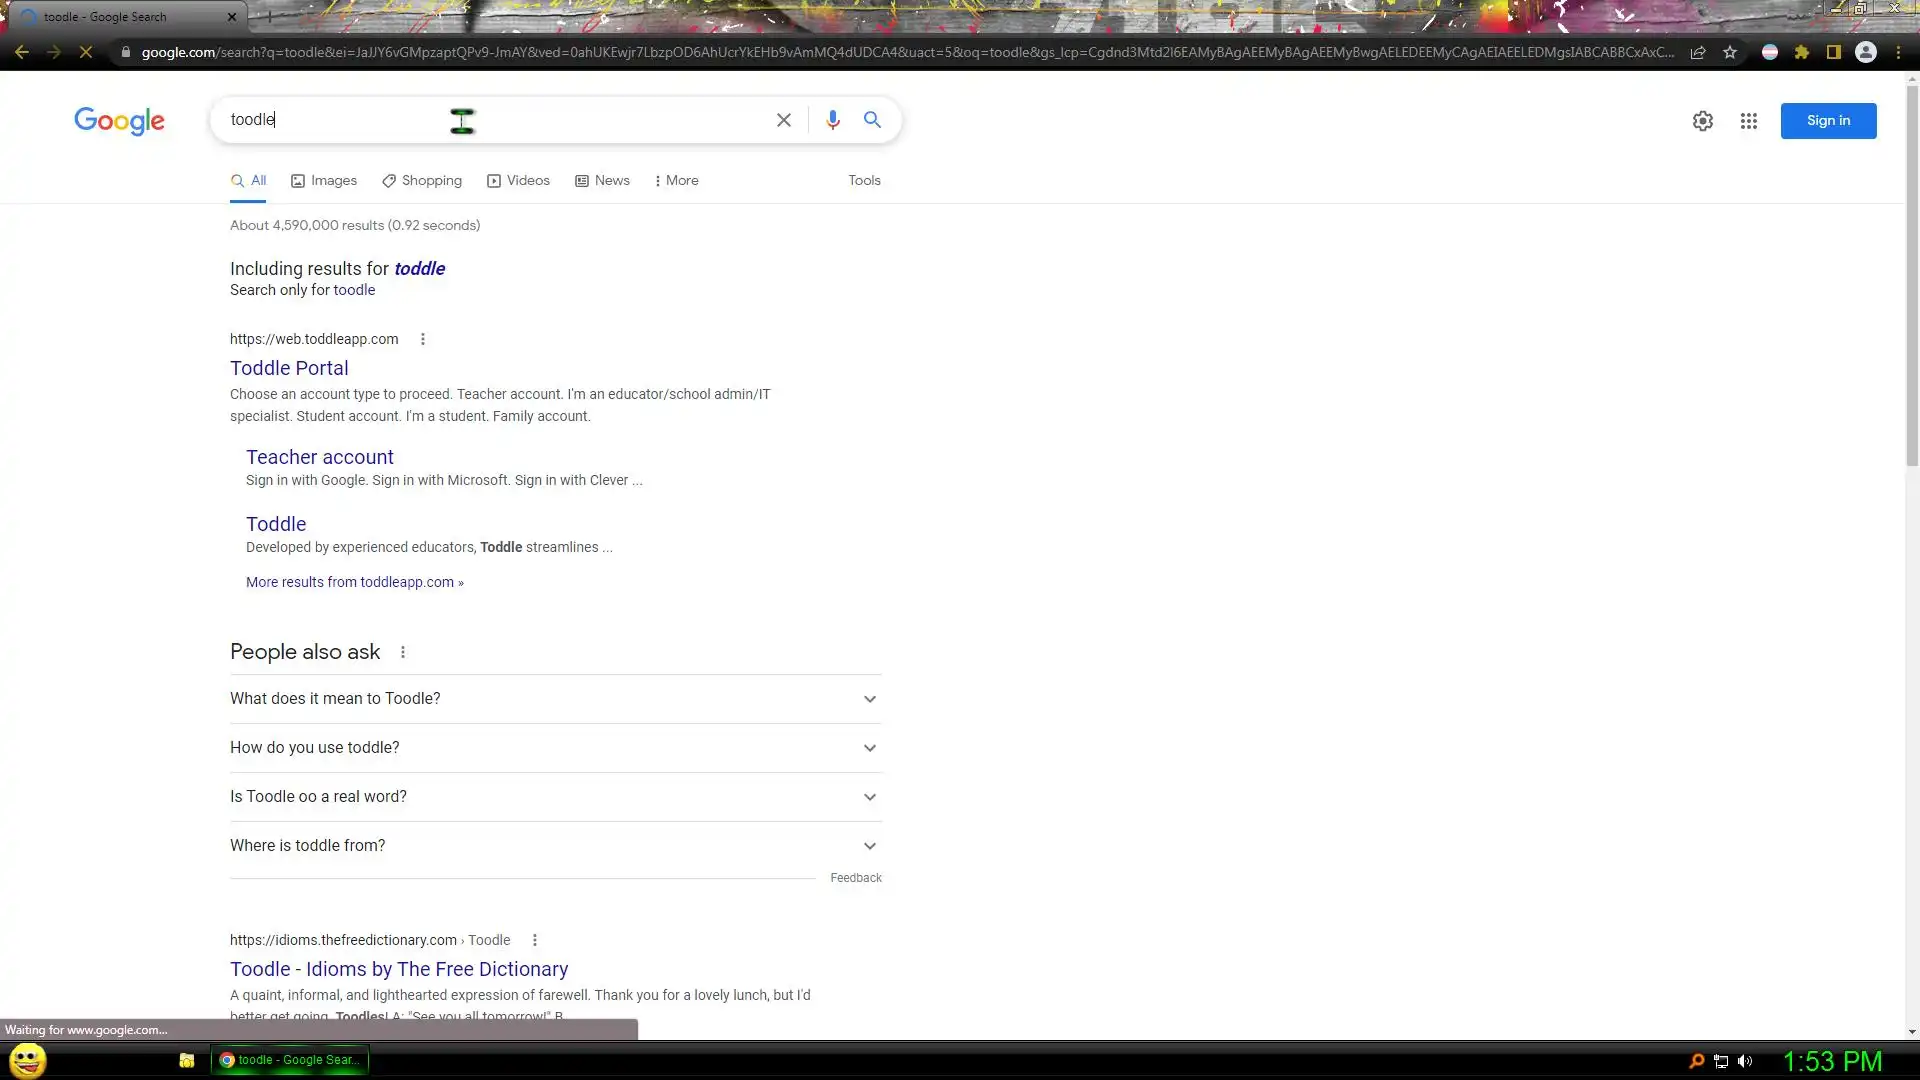This screenshot has width=1920, height=1080.
Task: Open Google settings gear icon
Action: [x=1702, y=121]
